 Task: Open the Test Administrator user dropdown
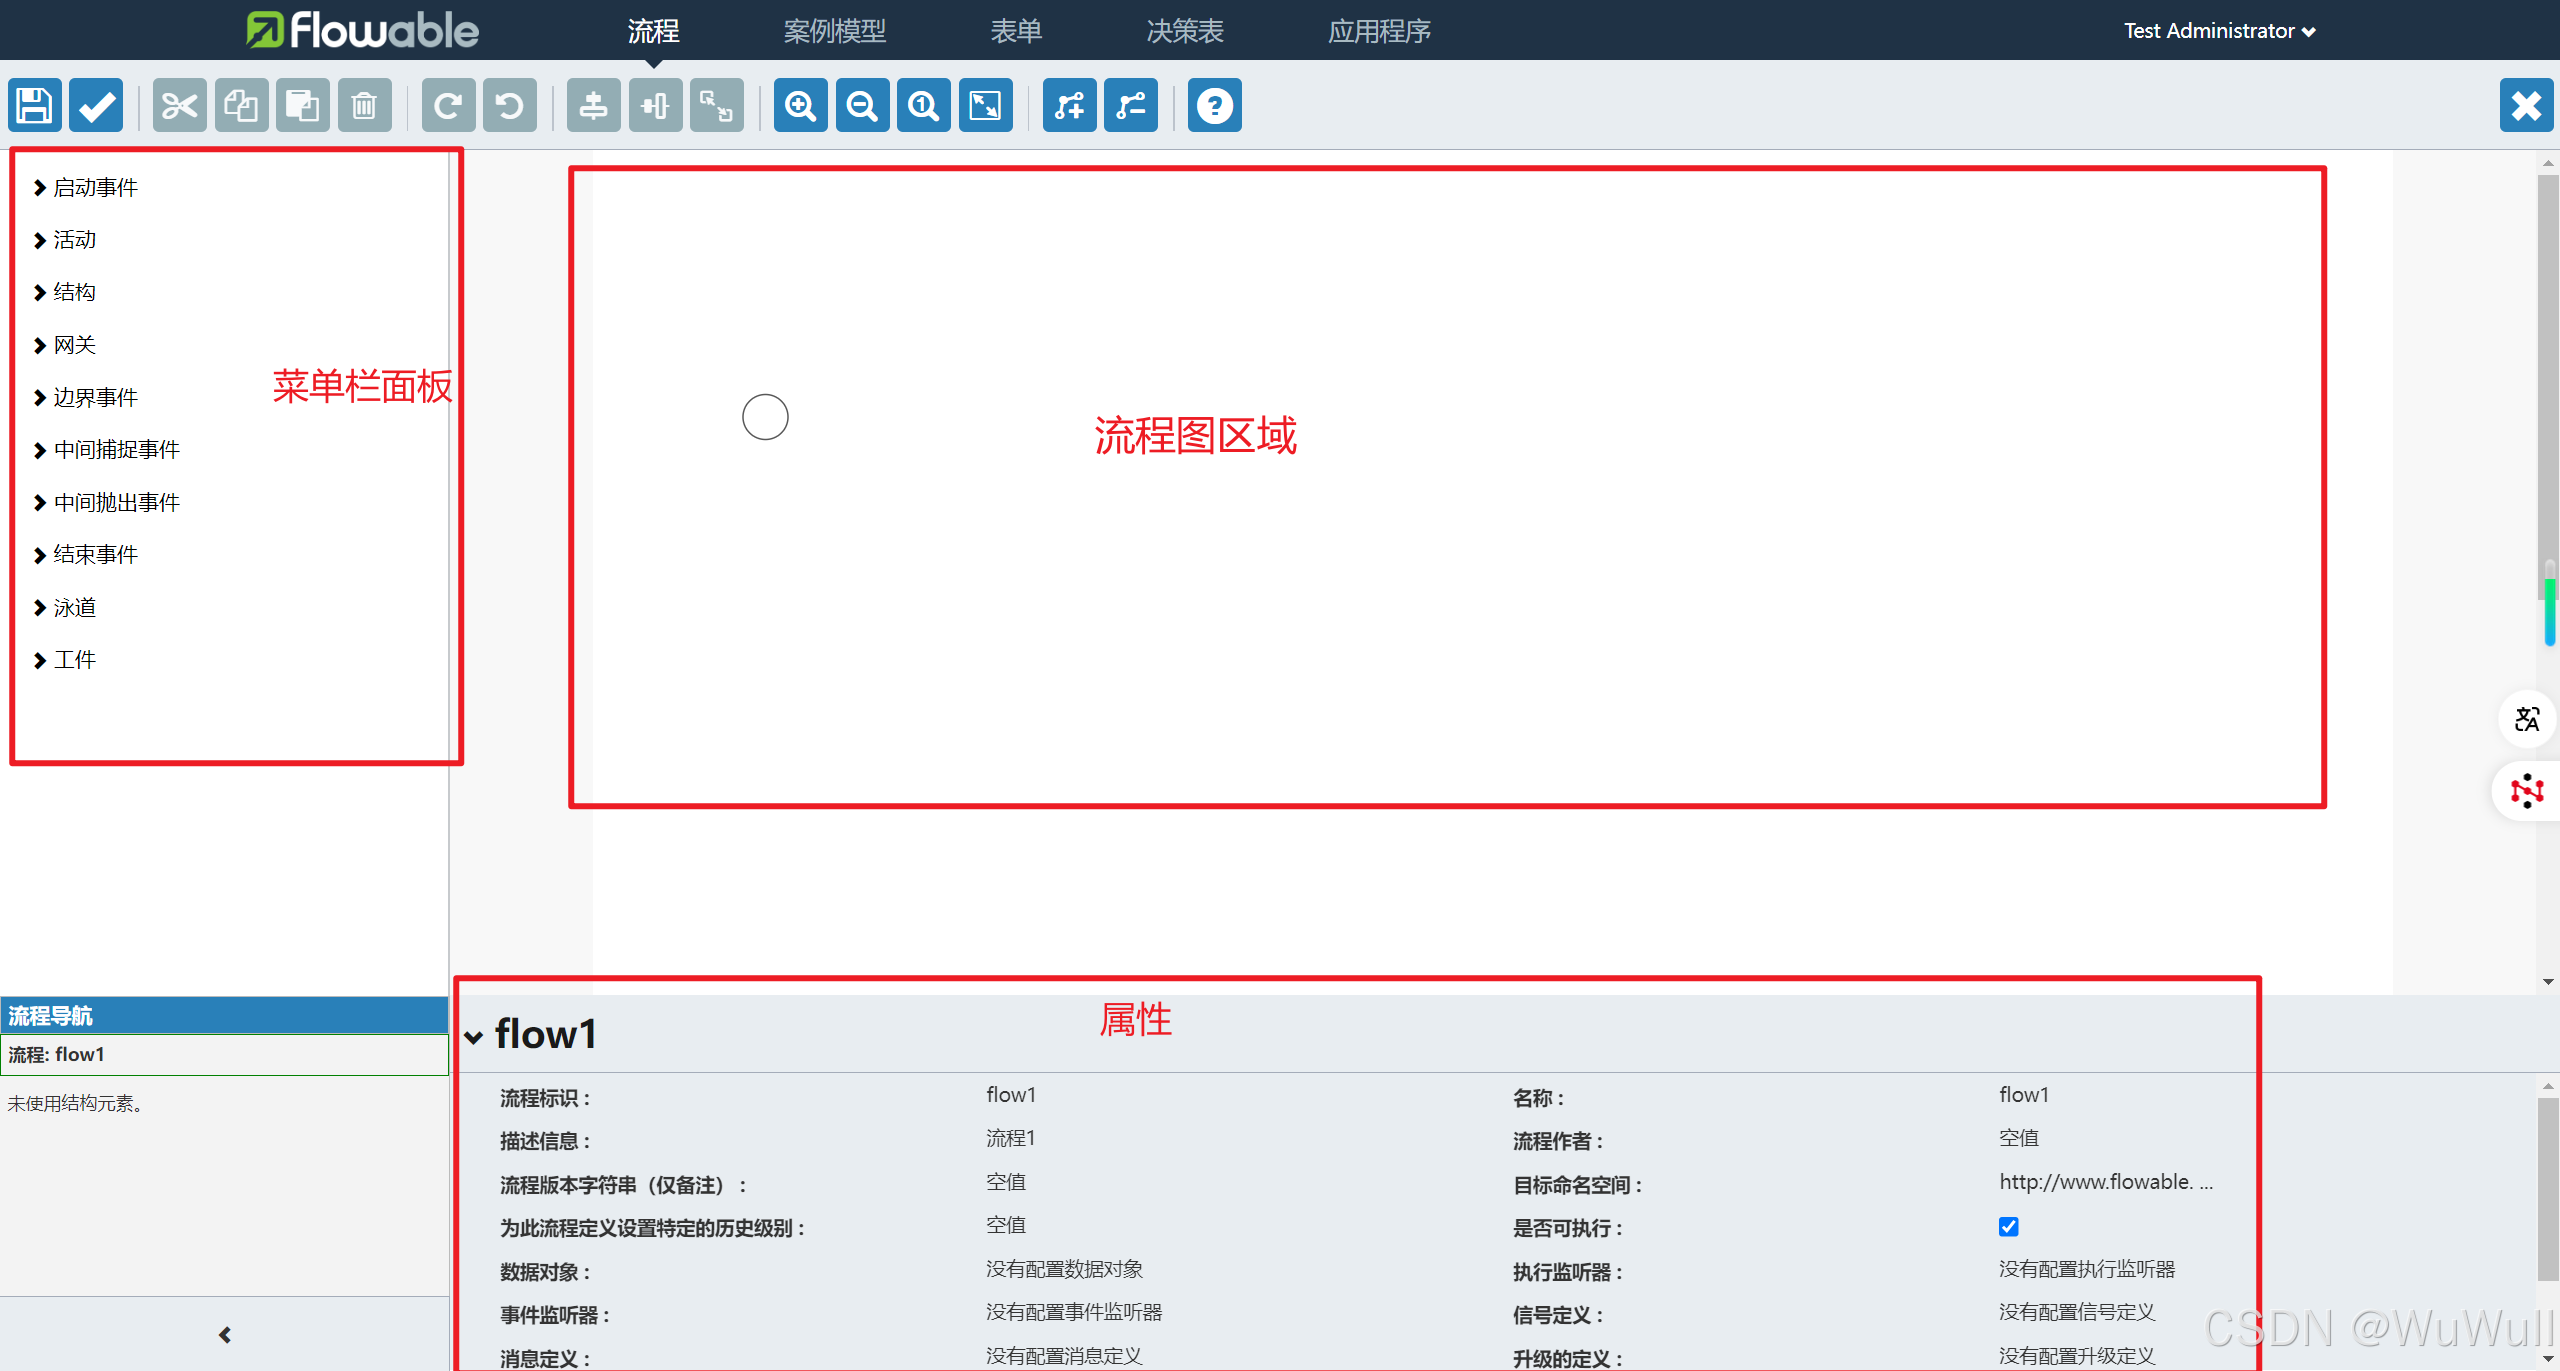point(2219,31)
